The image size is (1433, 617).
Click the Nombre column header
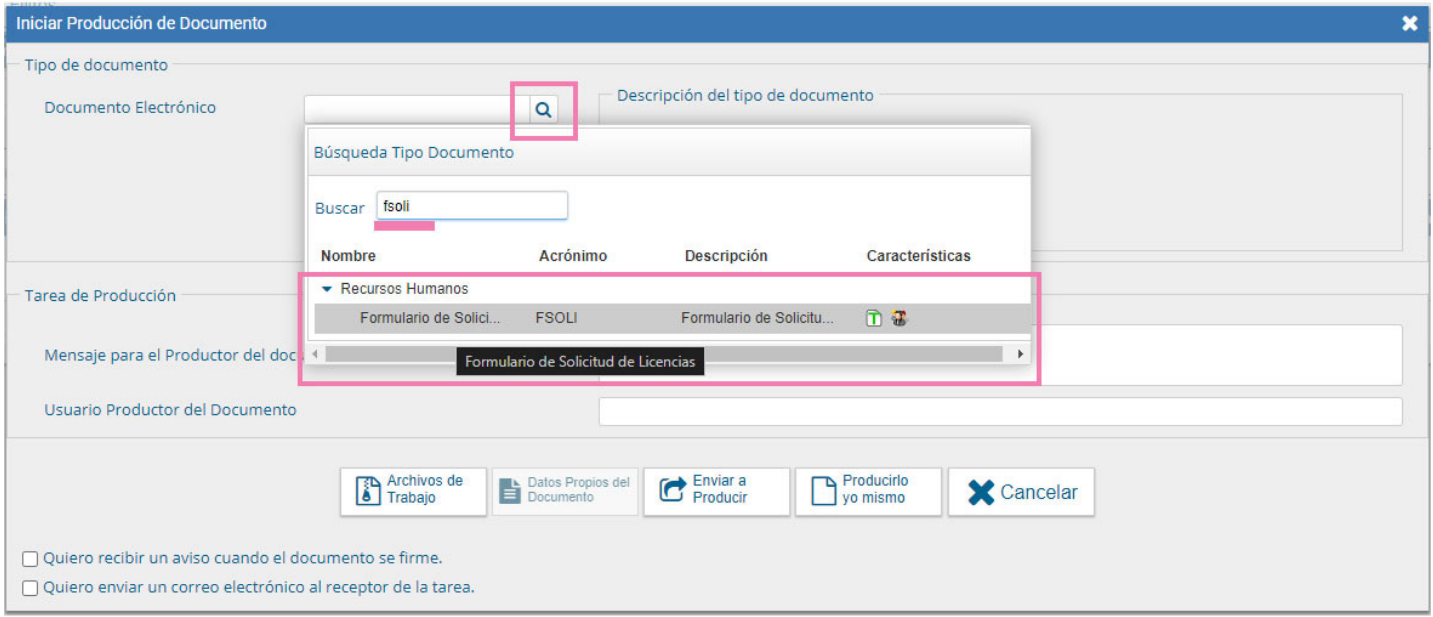coord(348,256)
